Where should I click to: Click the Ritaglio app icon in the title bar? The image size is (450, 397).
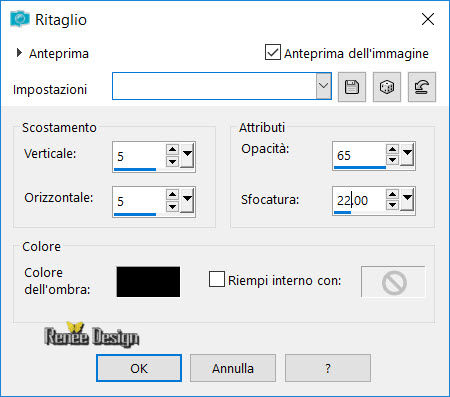click(20, 19)
